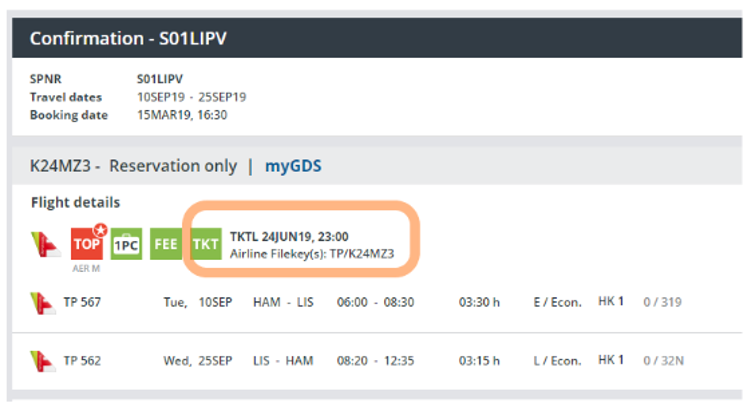Click the 1PC baggage allowance icon
The image size is (755, 410).
click(x=126, y=245)
